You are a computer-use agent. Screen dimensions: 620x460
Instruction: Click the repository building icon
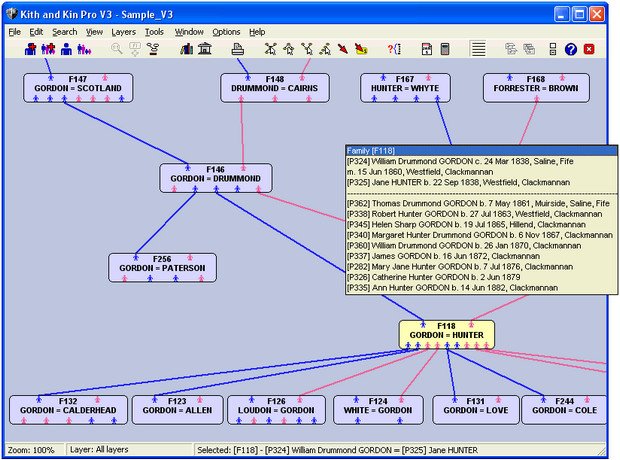204,49
